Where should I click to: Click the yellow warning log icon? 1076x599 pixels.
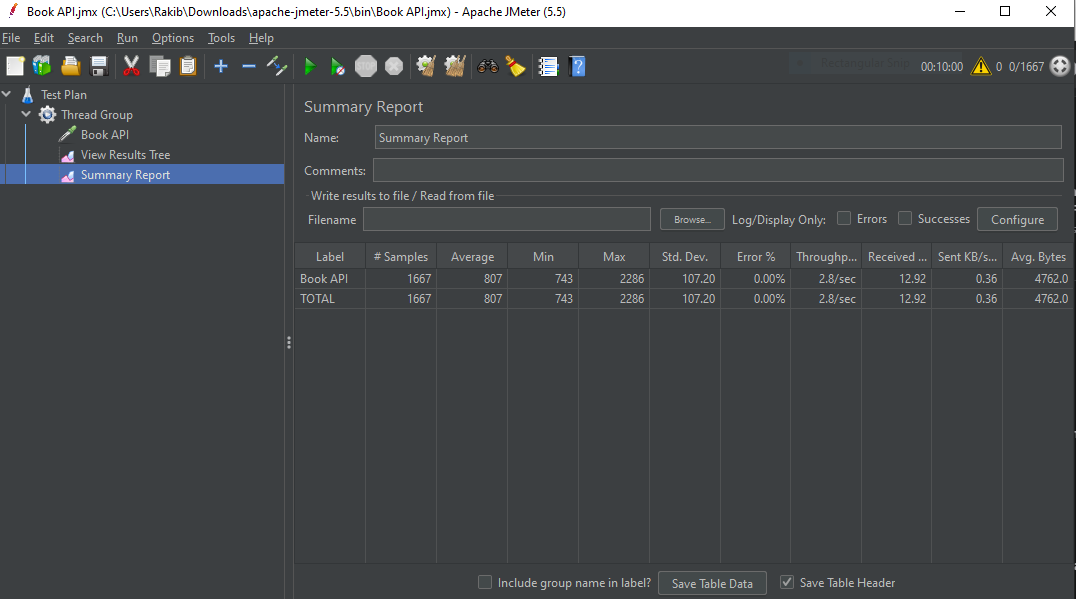981,67
